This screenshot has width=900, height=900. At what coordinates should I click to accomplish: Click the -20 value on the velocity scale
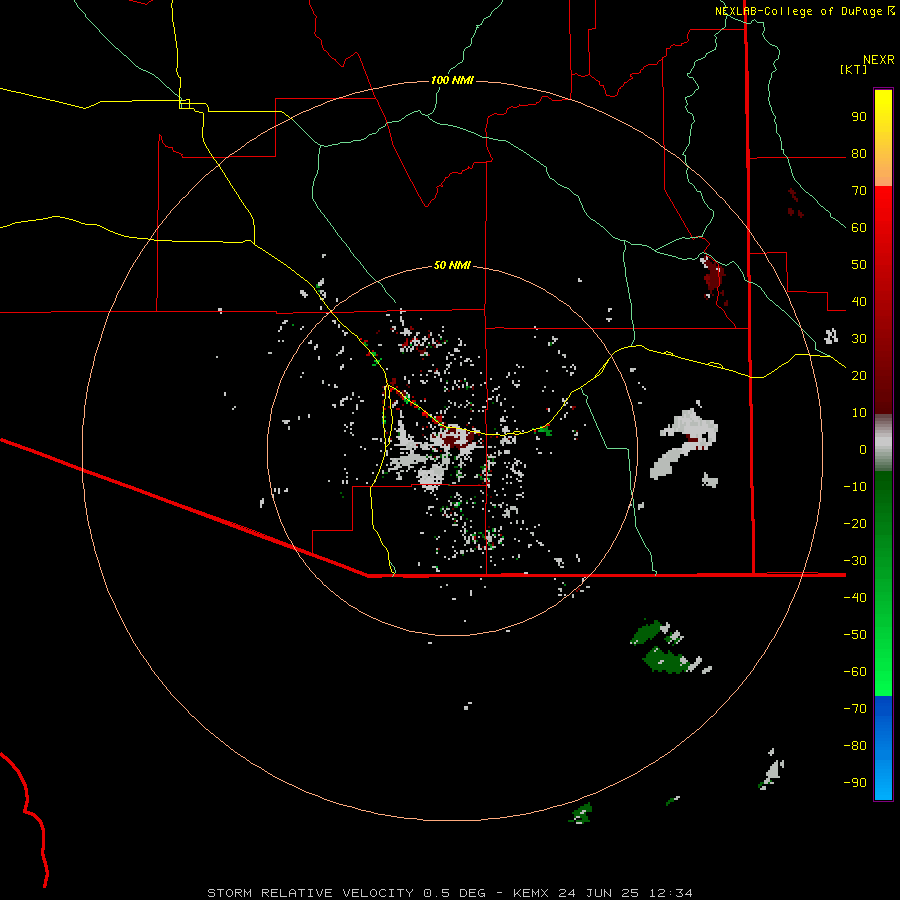(x=855, y=524)
